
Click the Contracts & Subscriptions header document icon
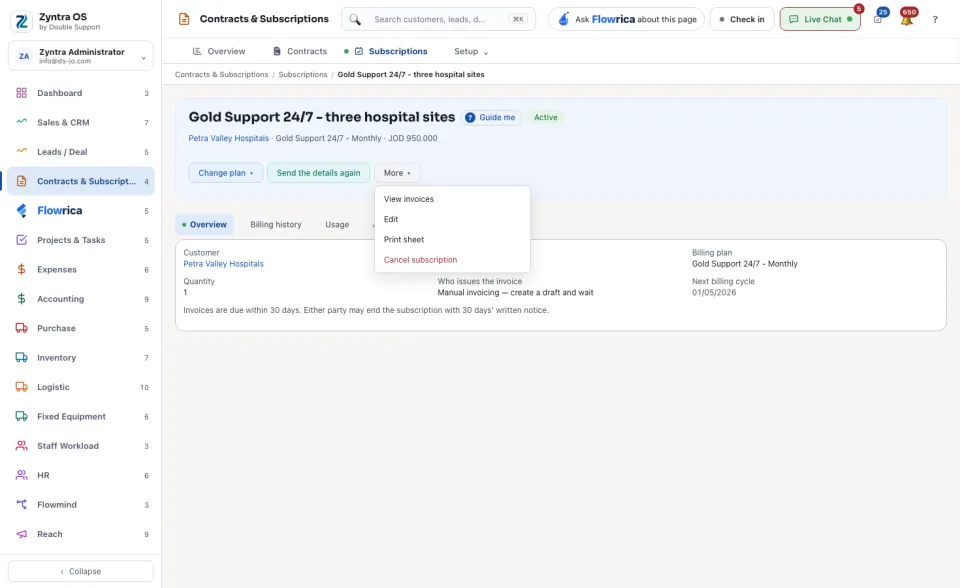(x=184, y=19)
